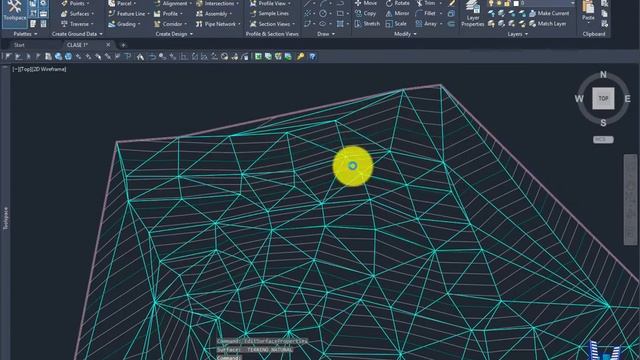This screenshot has height=360, width=640.
Task: Click the 2D Wireframe visual style label
Action: coord(48,69)
